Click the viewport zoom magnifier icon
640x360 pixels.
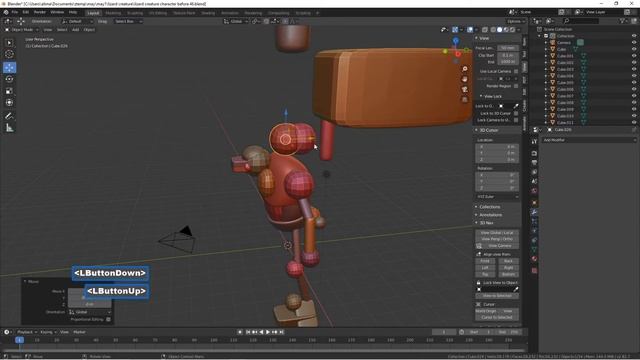click(464, 69)
